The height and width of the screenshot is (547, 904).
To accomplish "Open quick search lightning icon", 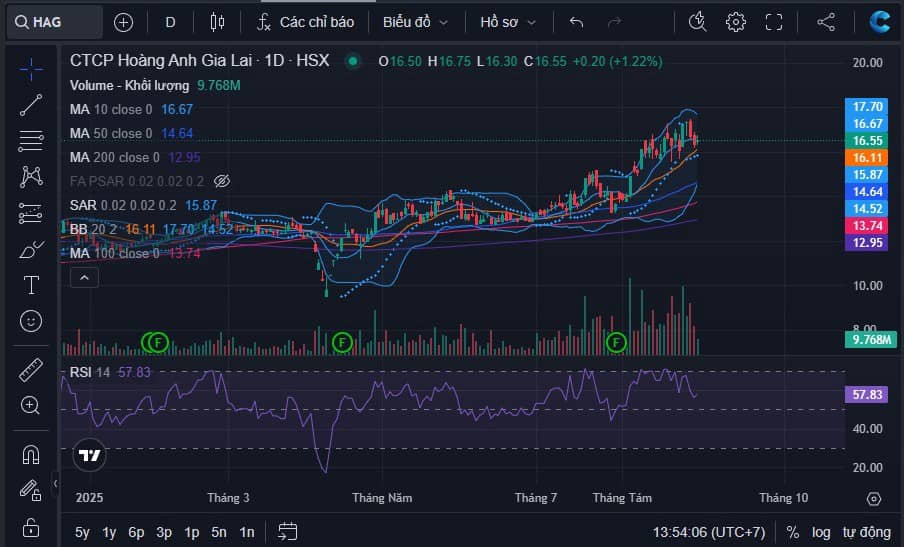I will pos(698,22).
